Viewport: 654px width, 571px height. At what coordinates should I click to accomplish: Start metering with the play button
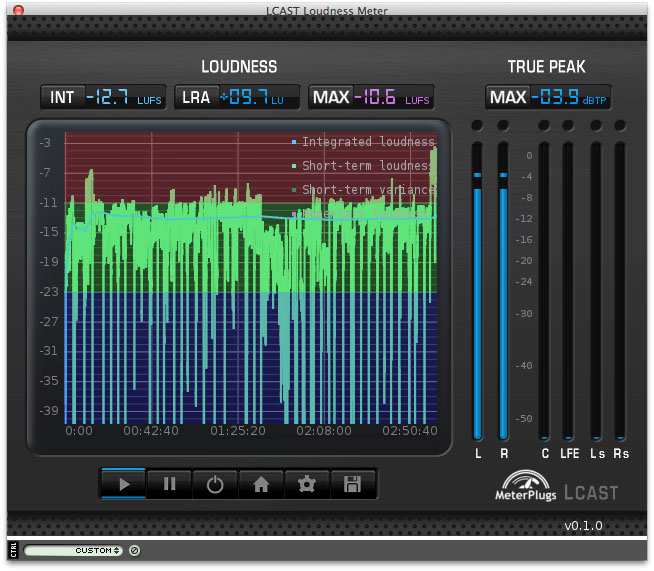click(123, 484)
